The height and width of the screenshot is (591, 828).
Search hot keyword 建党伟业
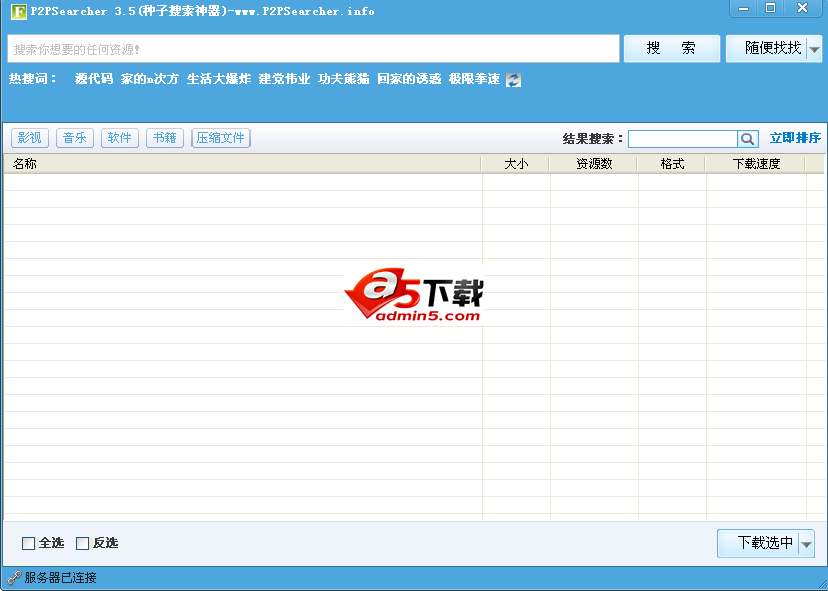pos(284,79)
